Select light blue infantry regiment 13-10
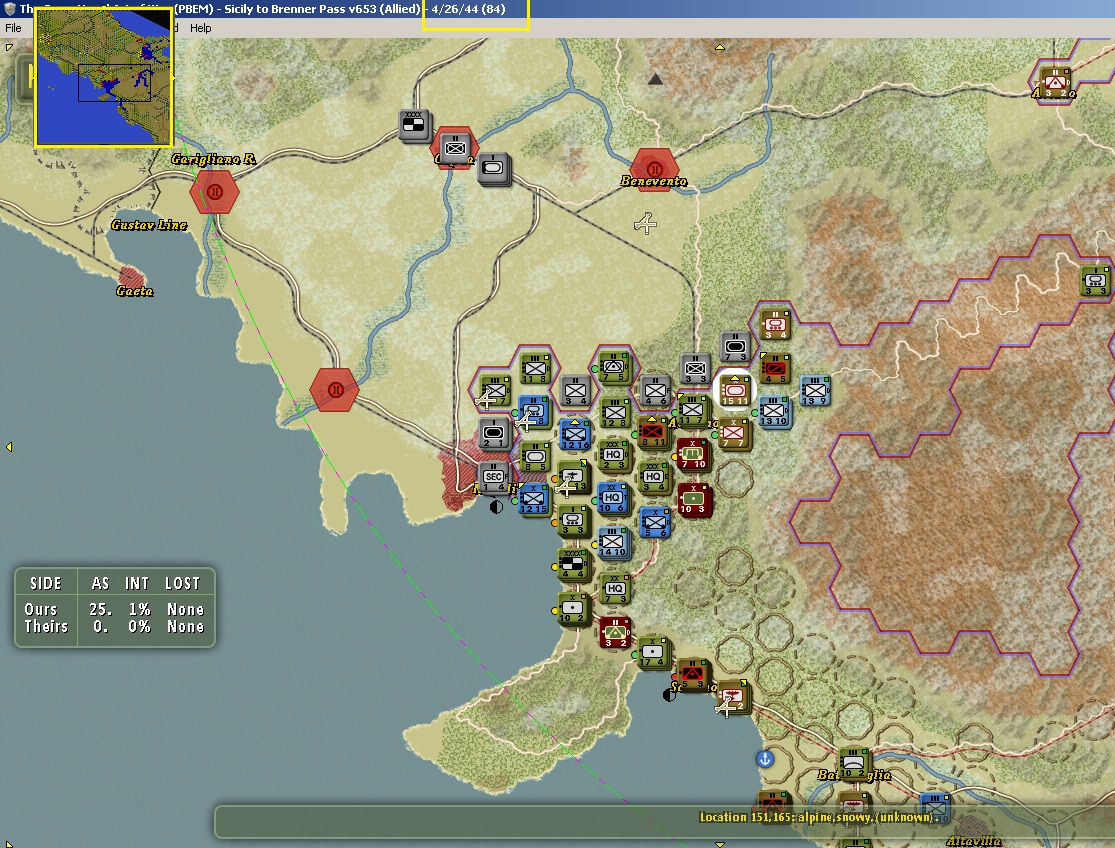 (x=774, y=411)
